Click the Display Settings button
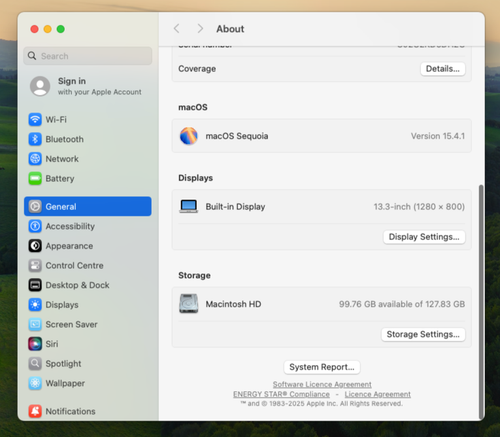This screenshot has width=500, height=437. 424,237
